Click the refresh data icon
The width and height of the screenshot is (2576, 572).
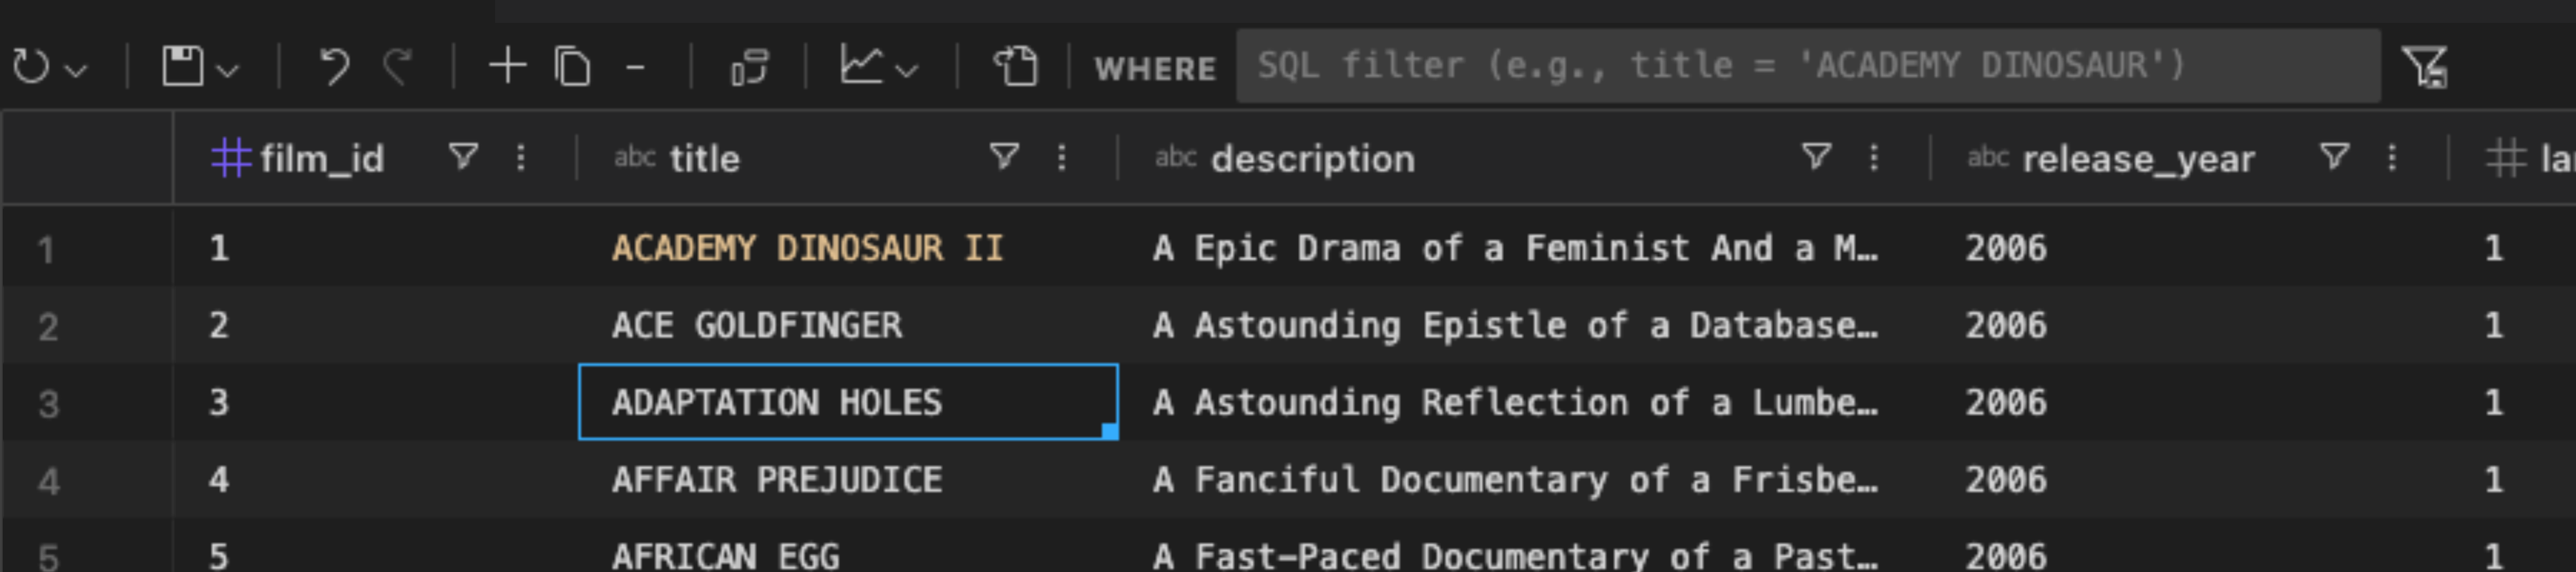coord(31,67)
